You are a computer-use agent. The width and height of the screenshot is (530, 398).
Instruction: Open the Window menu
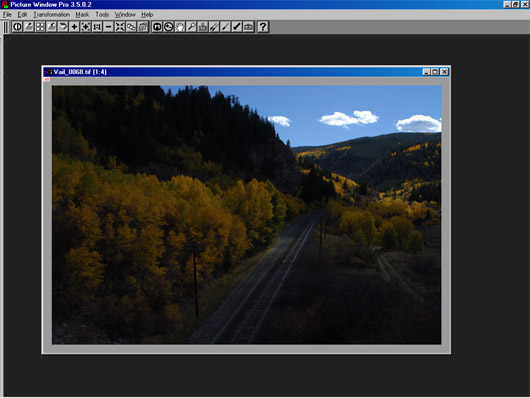pyautogui.click(x=125, y=15)
